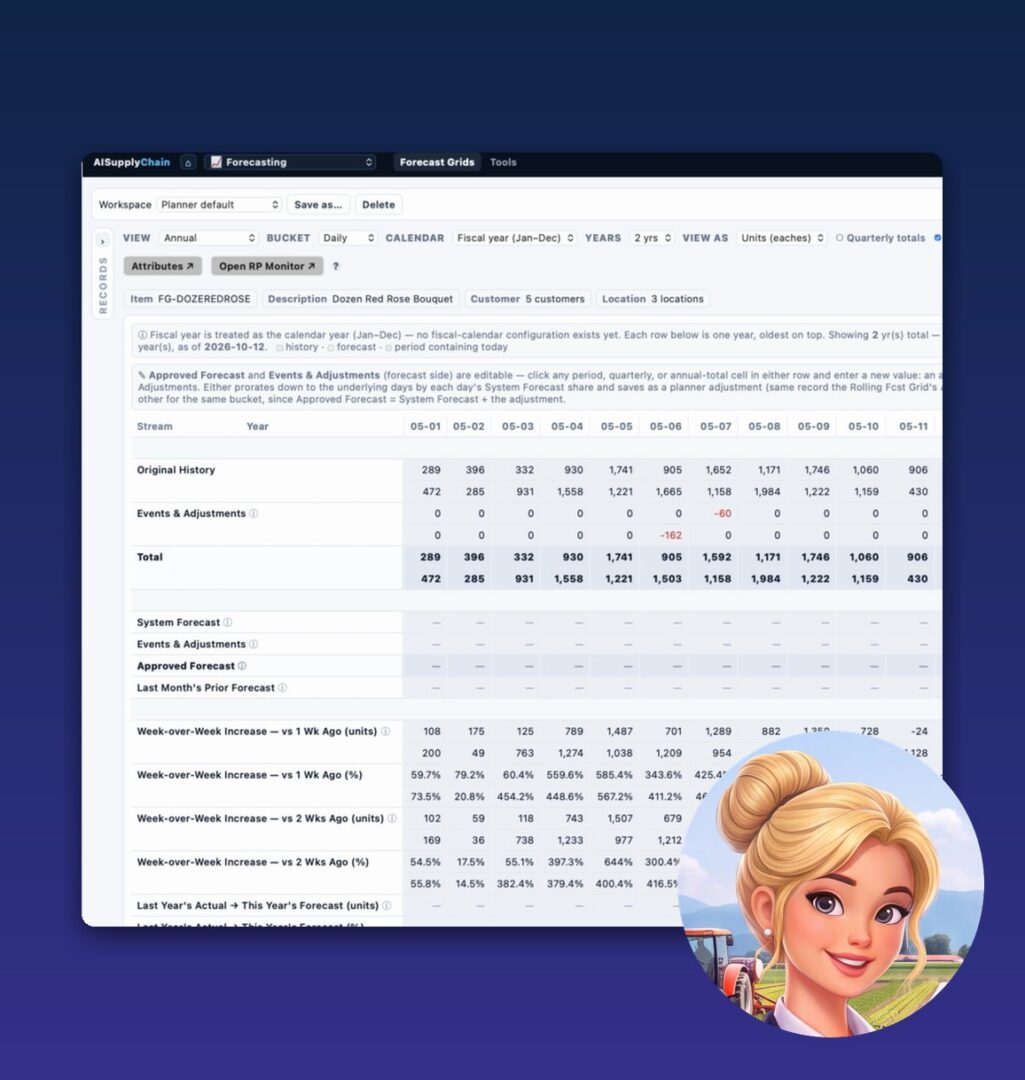1025x1080 pixels.
Task: Click the RECORDS vertical label
Action: 103,285
